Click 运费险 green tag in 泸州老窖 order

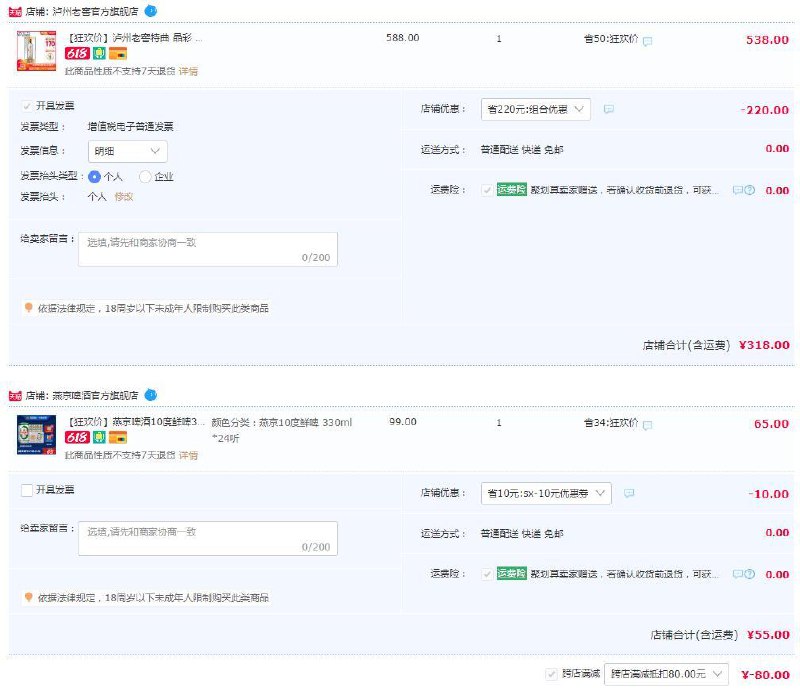click(x=512, y=189)
